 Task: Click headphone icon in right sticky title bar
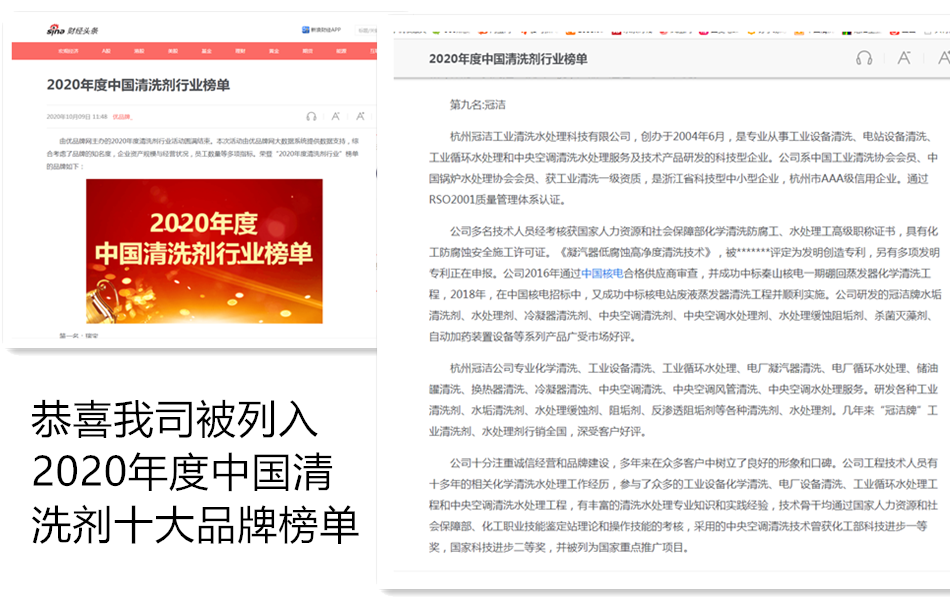864,58
